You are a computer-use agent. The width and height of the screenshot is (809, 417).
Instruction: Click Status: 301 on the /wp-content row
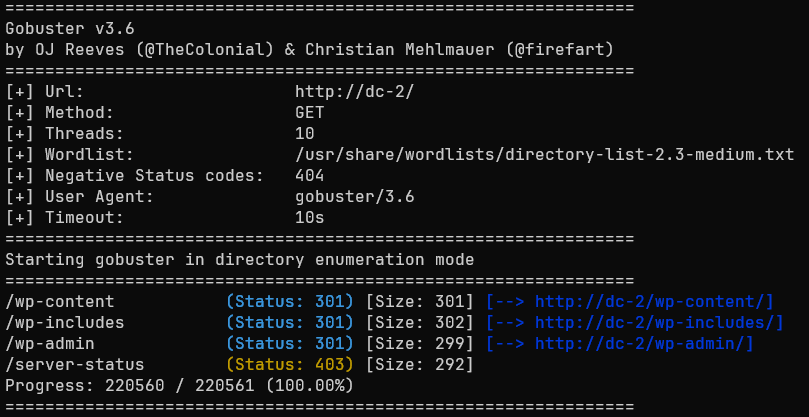(290, 302)
